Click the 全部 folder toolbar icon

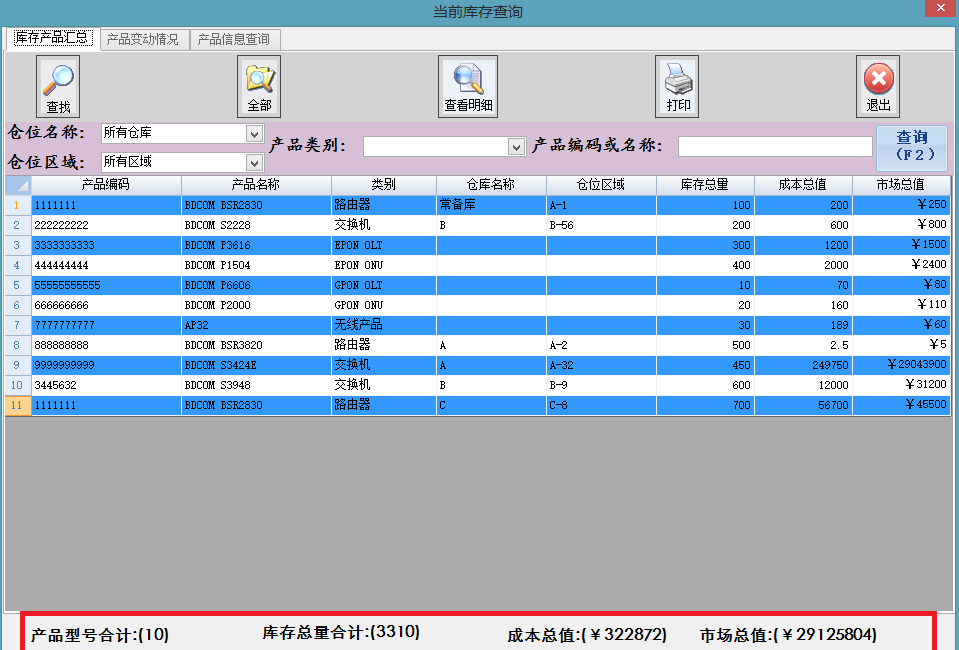259,86
